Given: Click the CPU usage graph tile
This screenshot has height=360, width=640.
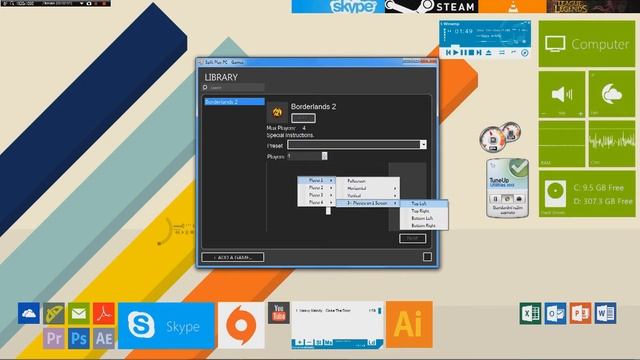Looking at the screenshot, I should (612, 144).
